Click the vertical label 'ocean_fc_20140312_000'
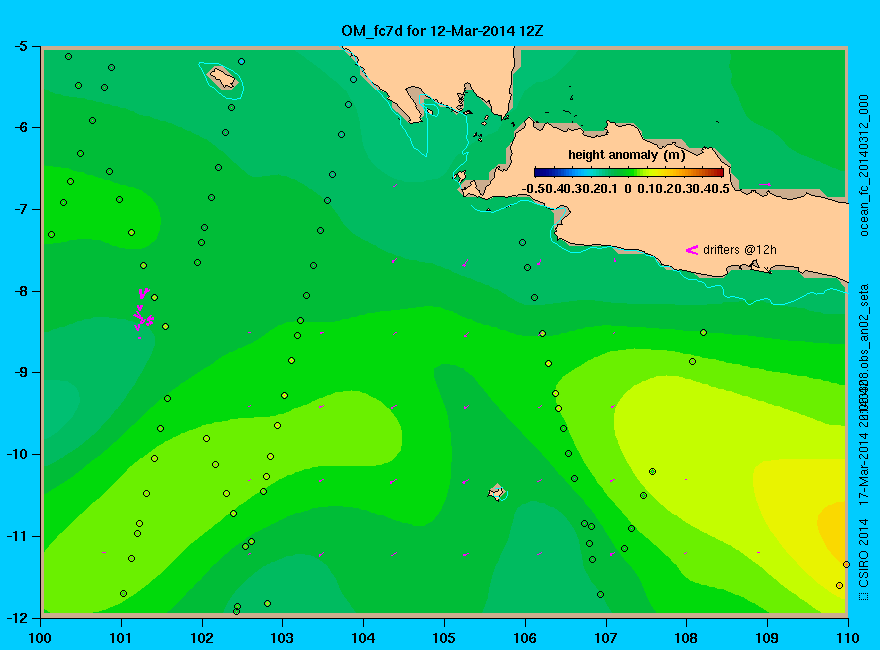The height and width of the screenshot is (650, 880). (863, 166)
